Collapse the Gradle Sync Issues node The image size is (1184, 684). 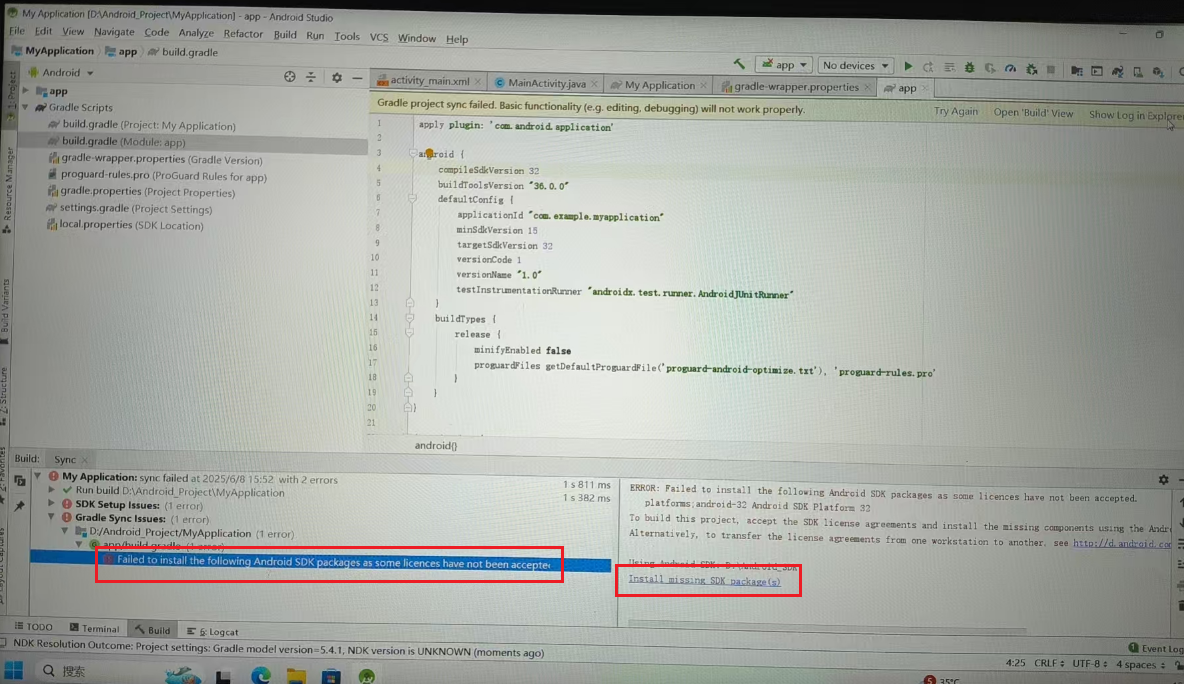click(51, 518)
